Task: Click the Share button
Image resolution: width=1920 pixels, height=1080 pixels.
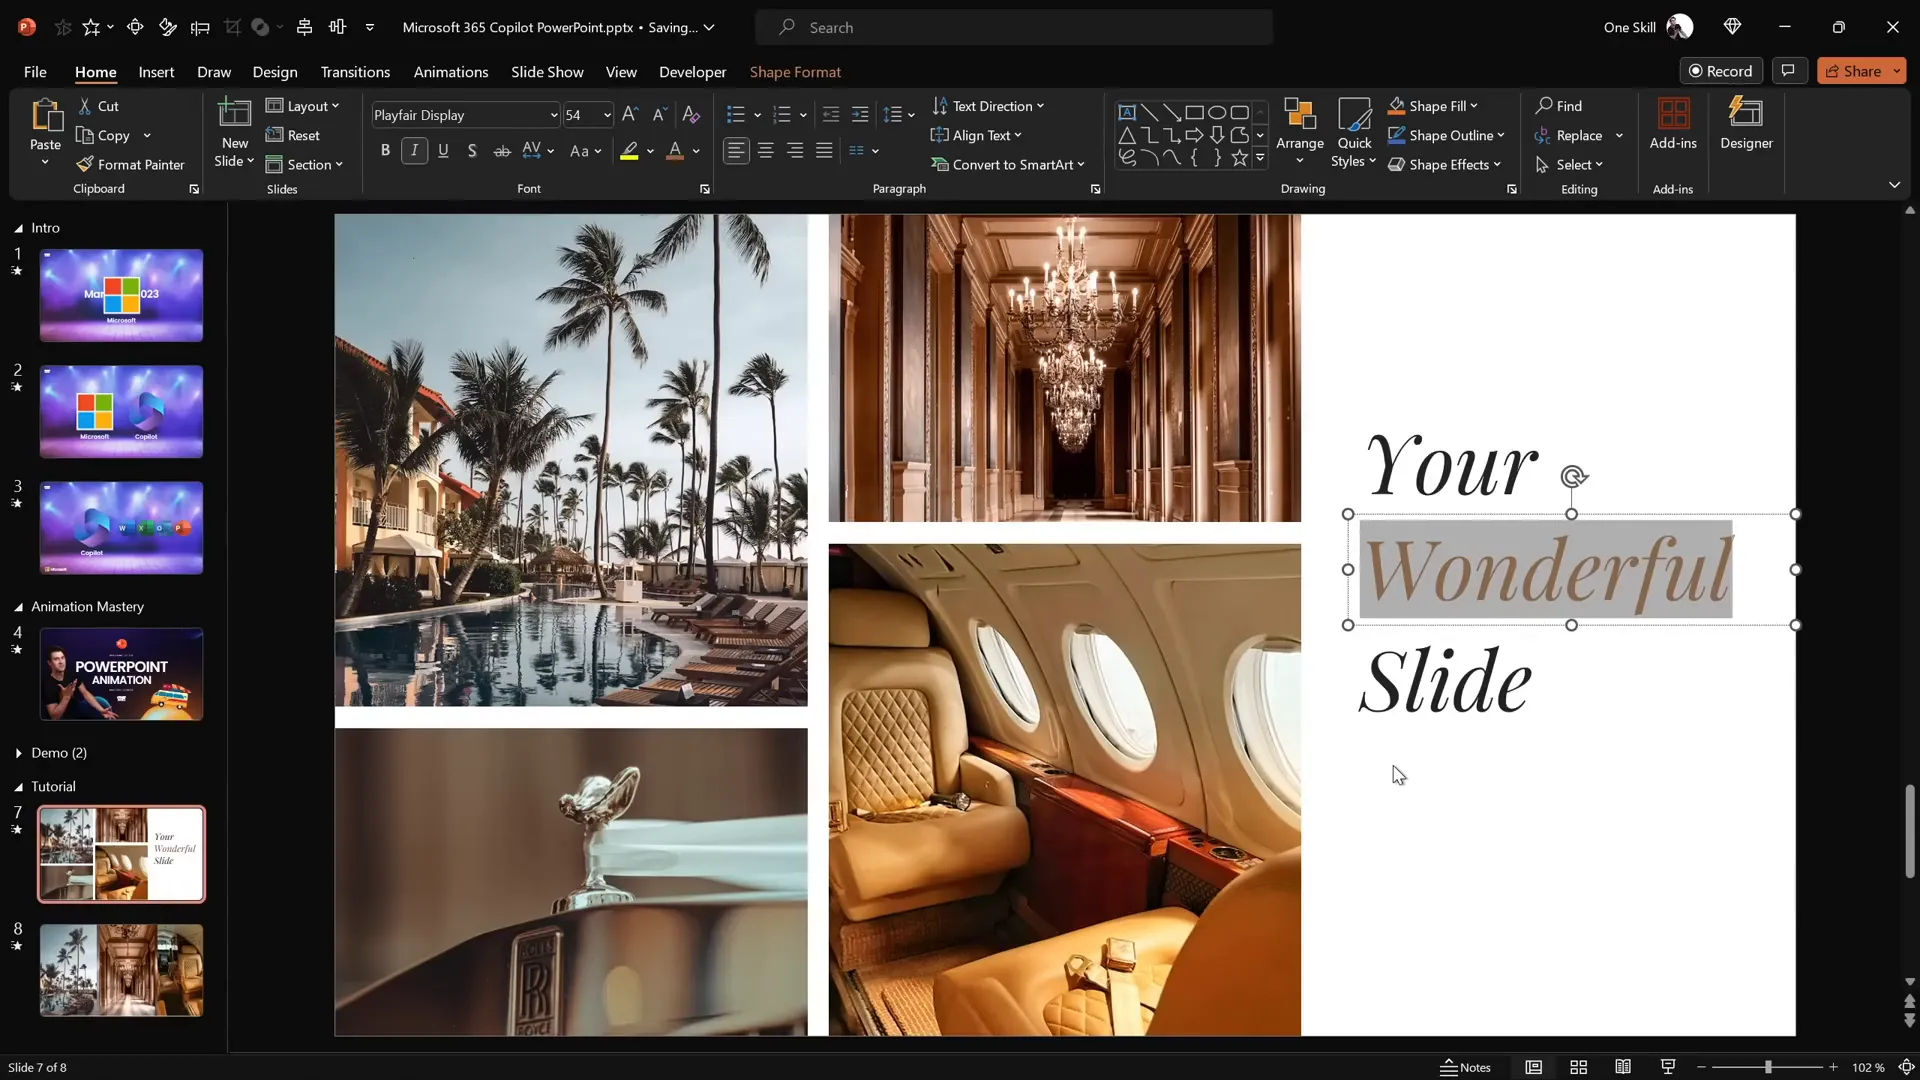Action: pyautogui.click(x=1852, y=71)
